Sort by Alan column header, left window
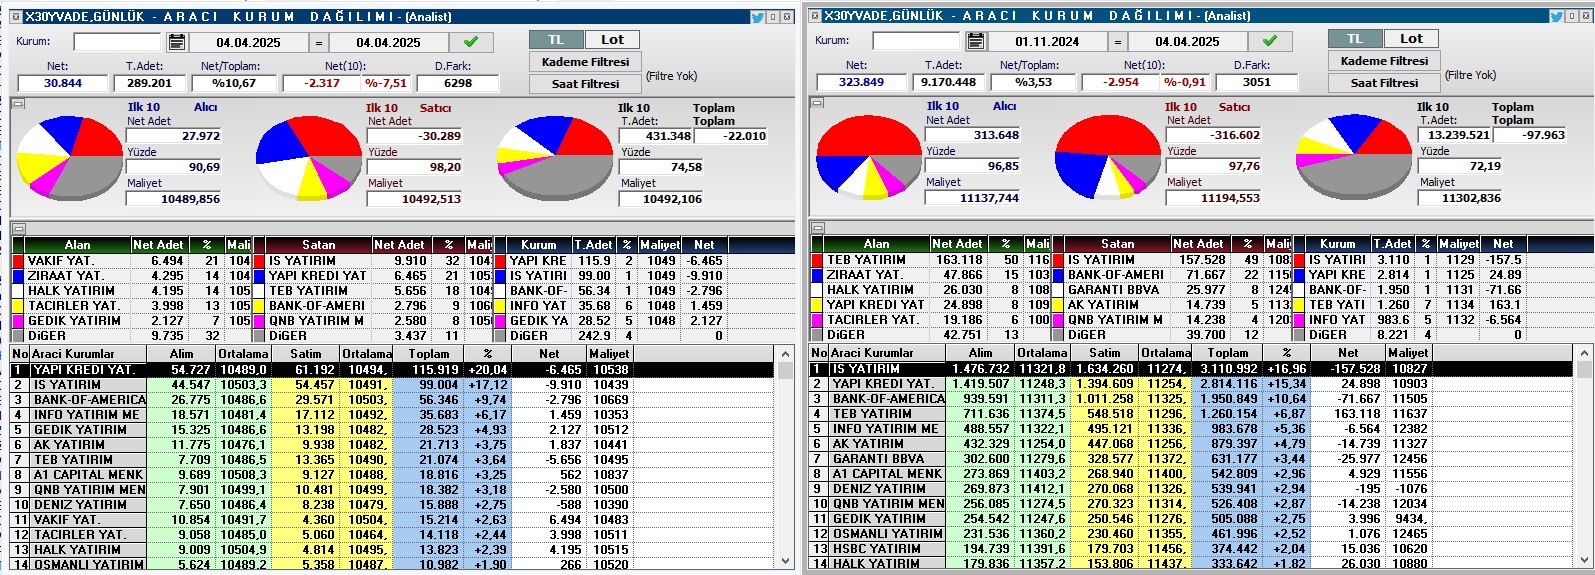The image size is (1595, 575). (77, 245)
